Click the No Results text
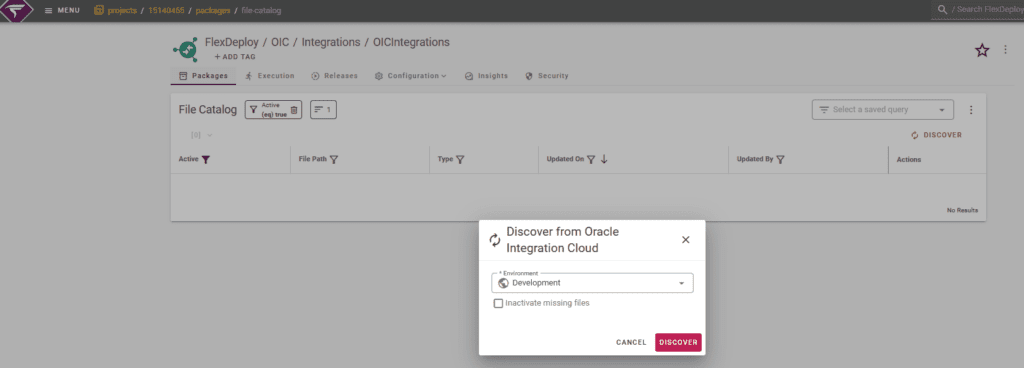 coord(962,210)
